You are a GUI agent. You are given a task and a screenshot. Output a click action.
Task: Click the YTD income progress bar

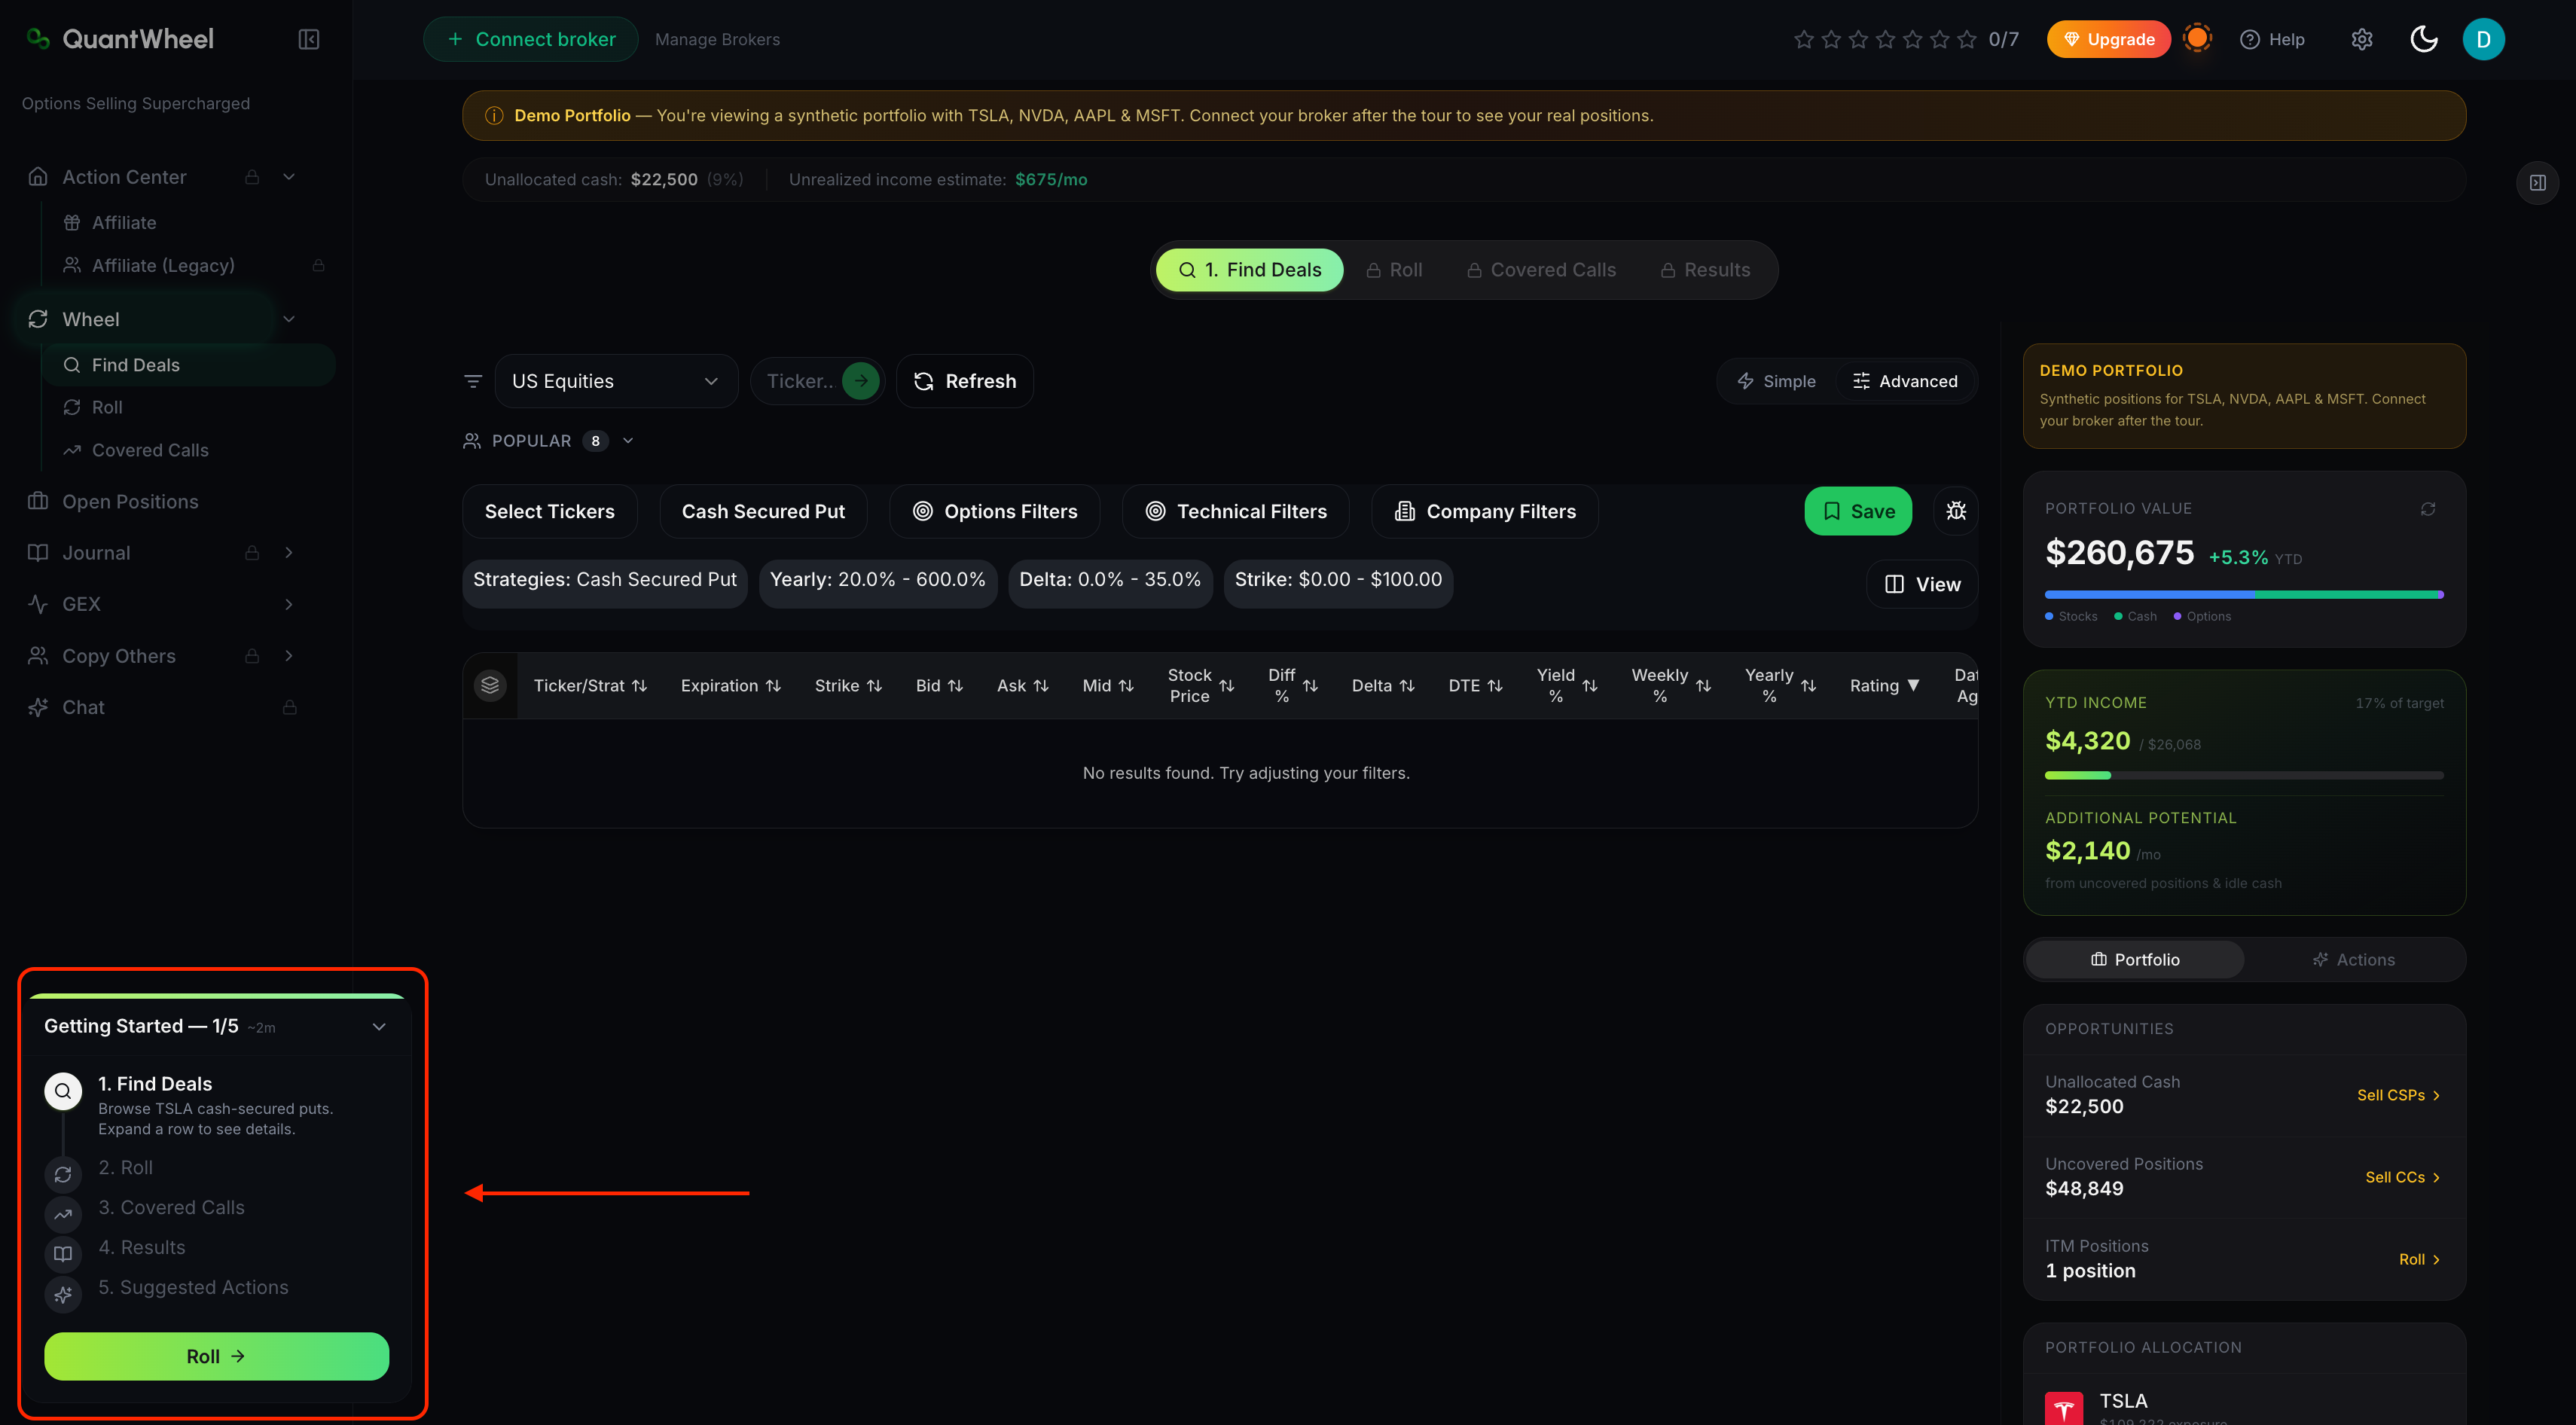[2244, 775]
